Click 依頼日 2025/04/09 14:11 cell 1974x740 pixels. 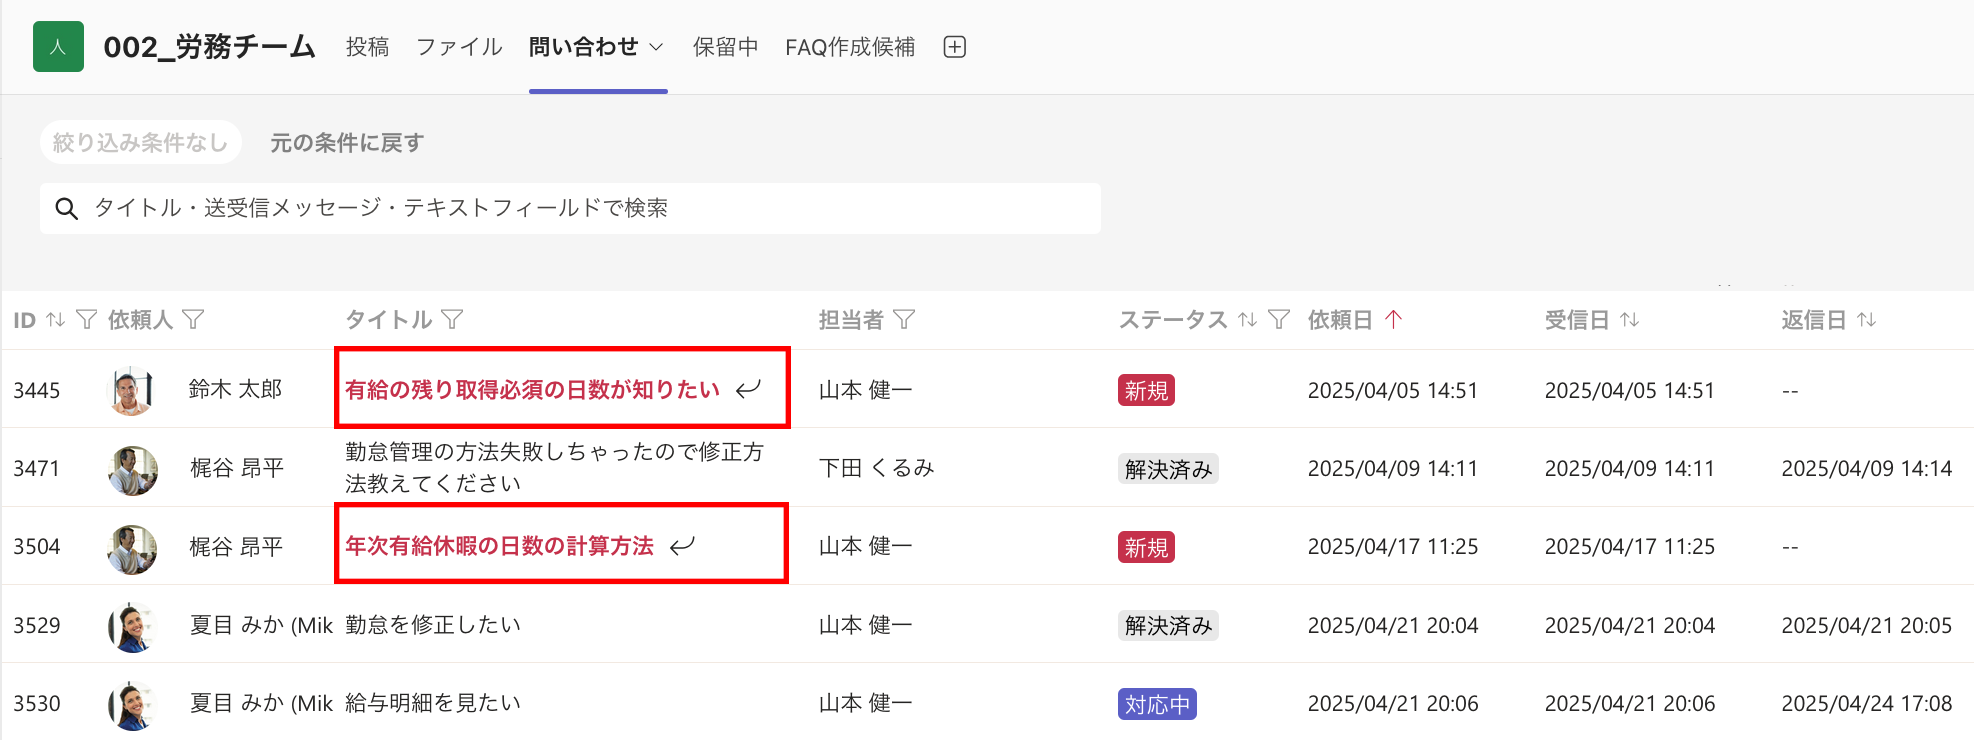click(1393, 468)
